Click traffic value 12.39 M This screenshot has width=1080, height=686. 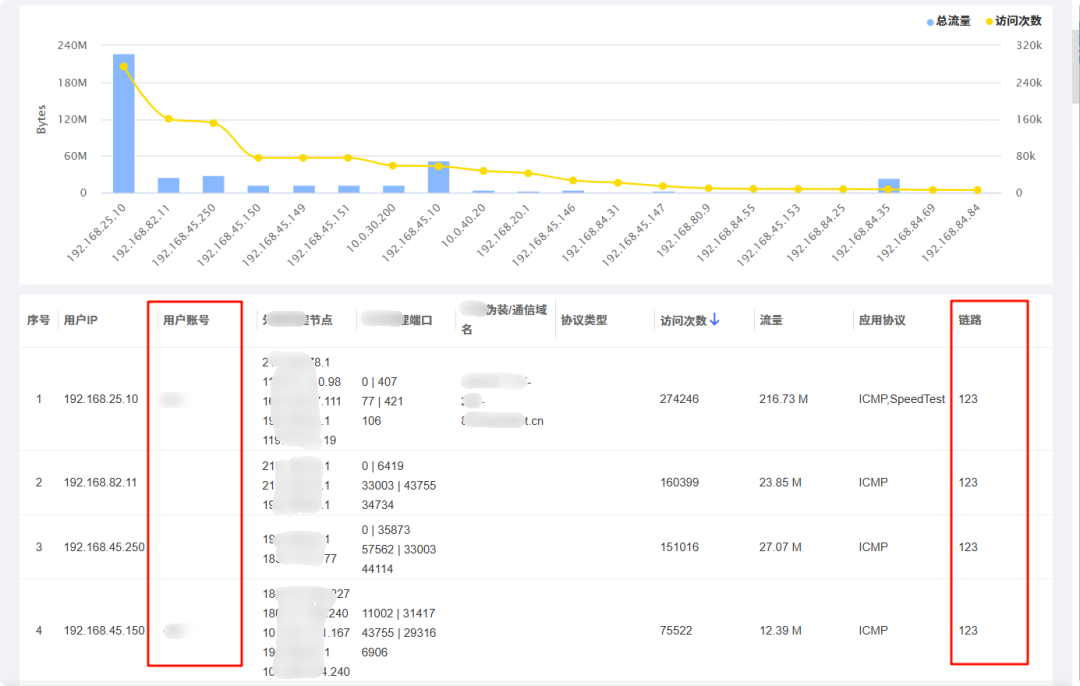click(780, 630)
